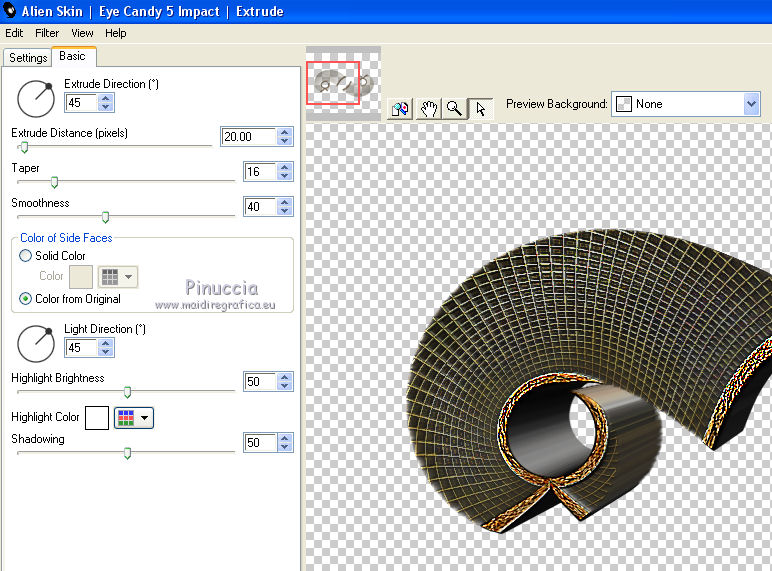This screenshot has width=772, height=571.
Task: Increase Smoothness with up arrow
Action: (285, 202)
